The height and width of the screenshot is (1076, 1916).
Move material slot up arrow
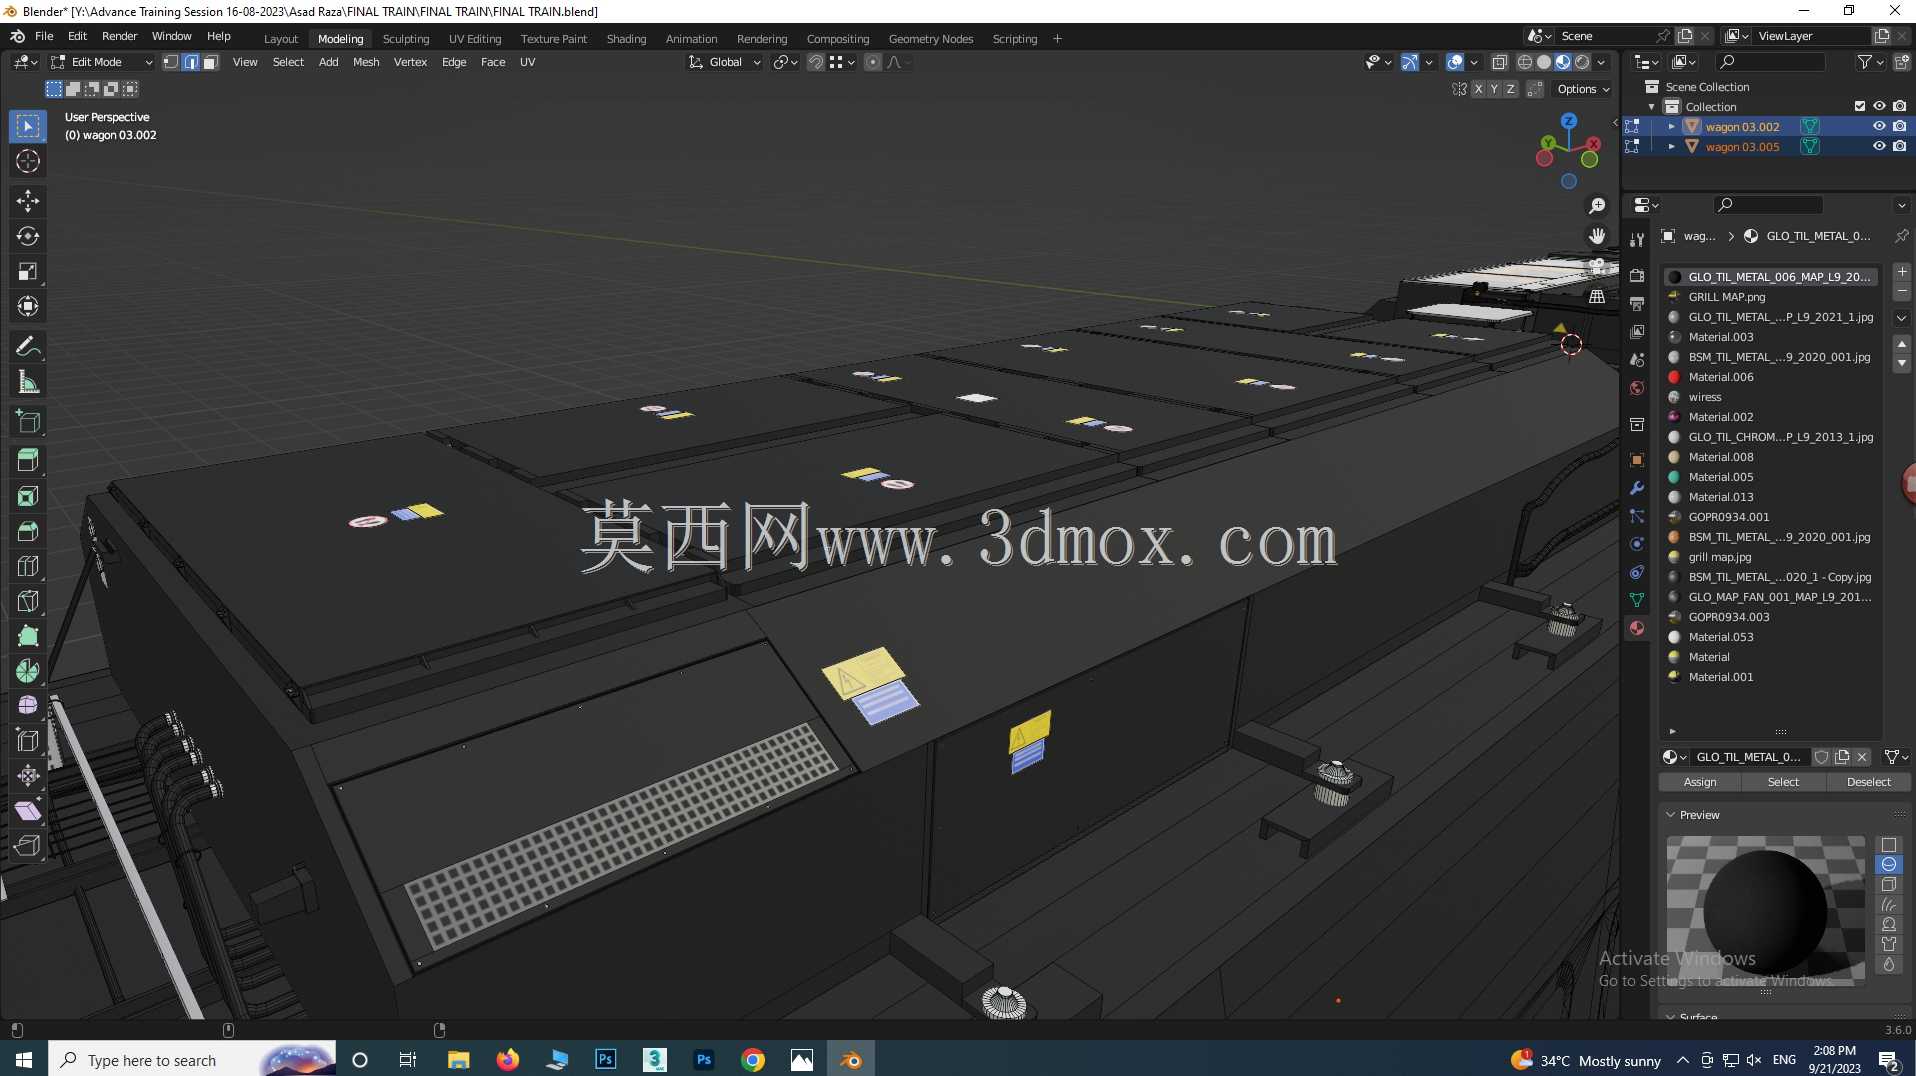pos(1902,344)
